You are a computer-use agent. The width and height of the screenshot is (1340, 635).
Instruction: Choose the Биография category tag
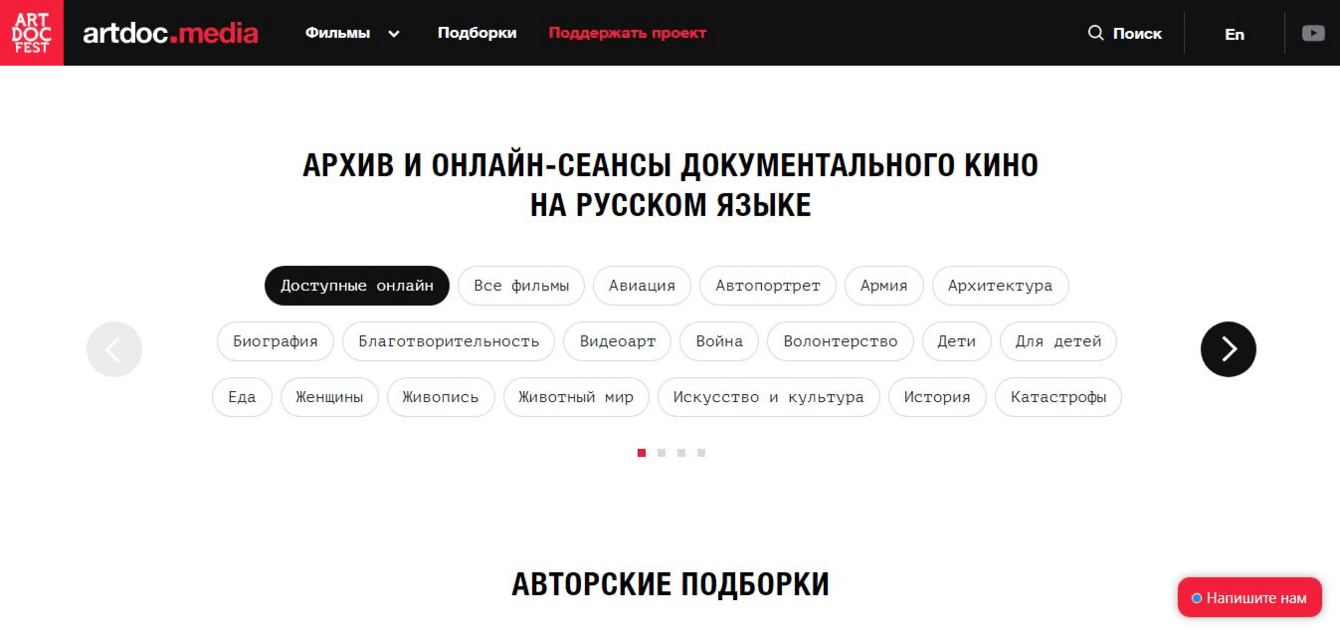[276, 341]
